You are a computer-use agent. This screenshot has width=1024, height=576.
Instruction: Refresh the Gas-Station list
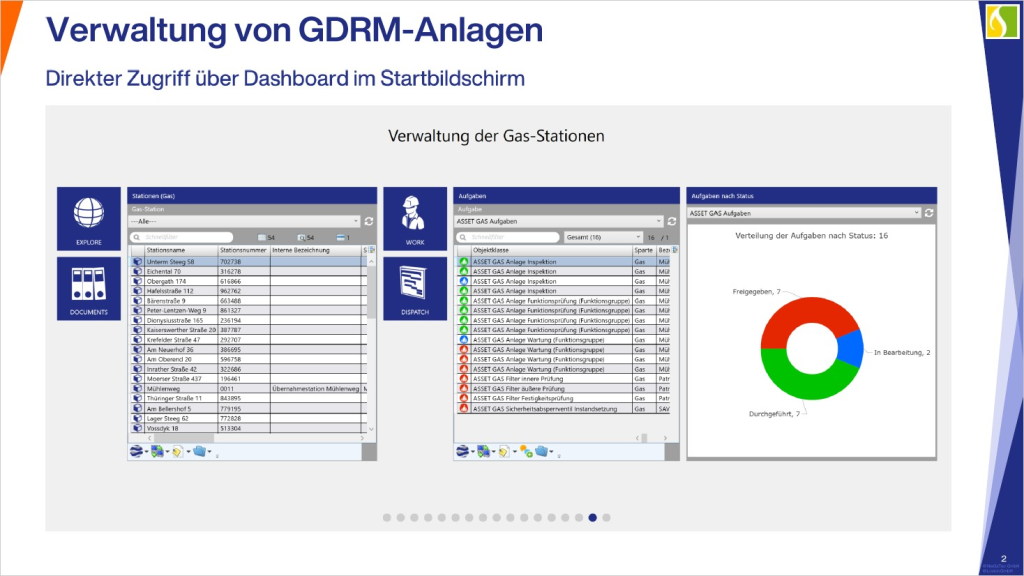[369, 222]
